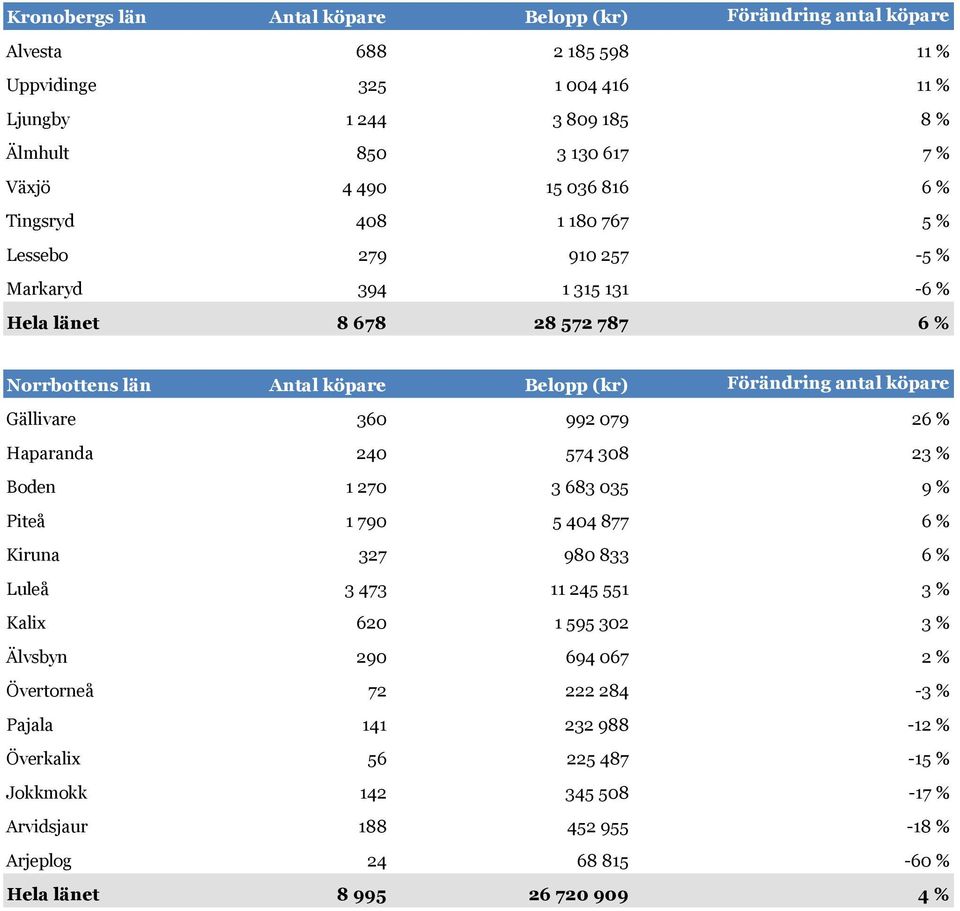Select Kronoberg Hela länet total 28 572 787
Image resolution: width=960 pixels, height=911 pixels.
click(x=578, y=324)
